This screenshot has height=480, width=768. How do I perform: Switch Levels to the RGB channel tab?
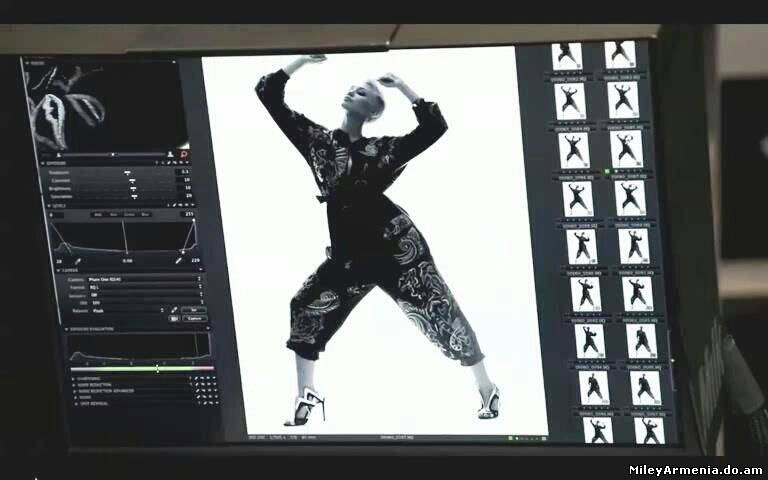[98, 215]
